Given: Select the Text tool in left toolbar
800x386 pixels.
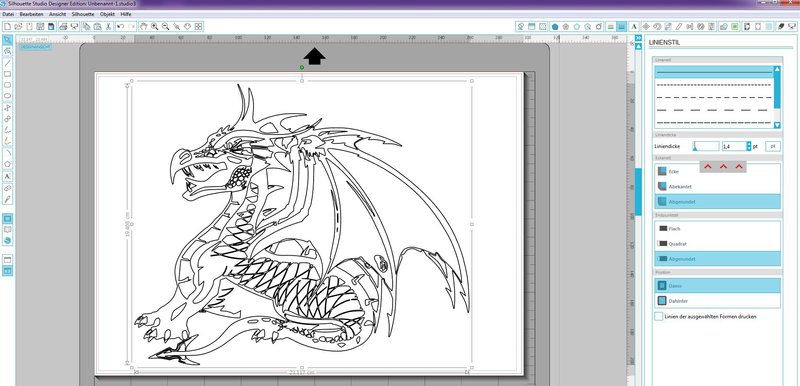Looking at the screenshot, I should pyautogui.click(x=8, y=176).
